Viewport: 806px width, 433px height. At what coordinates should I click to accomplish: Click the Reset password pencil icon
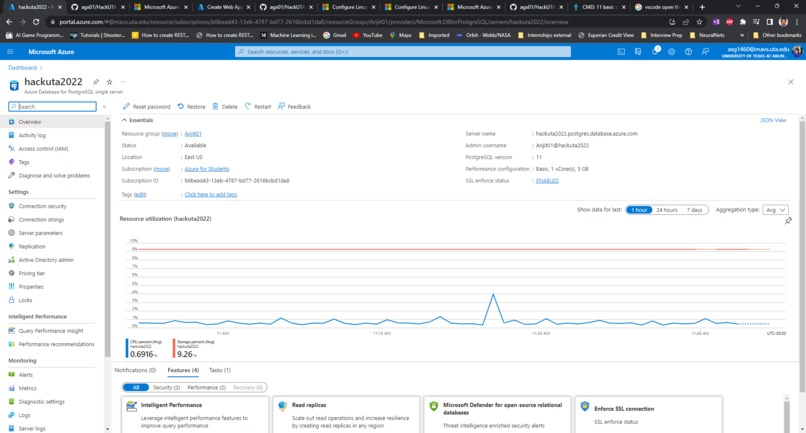tap(126, 106)
